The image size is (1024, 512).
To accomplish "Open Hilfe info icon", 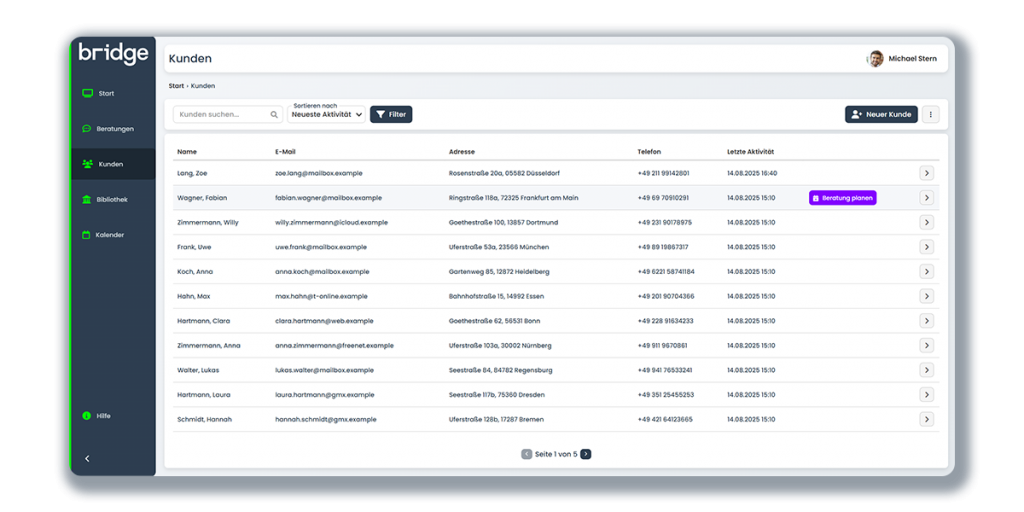I will pyautogui.click(x=87, y=415).
